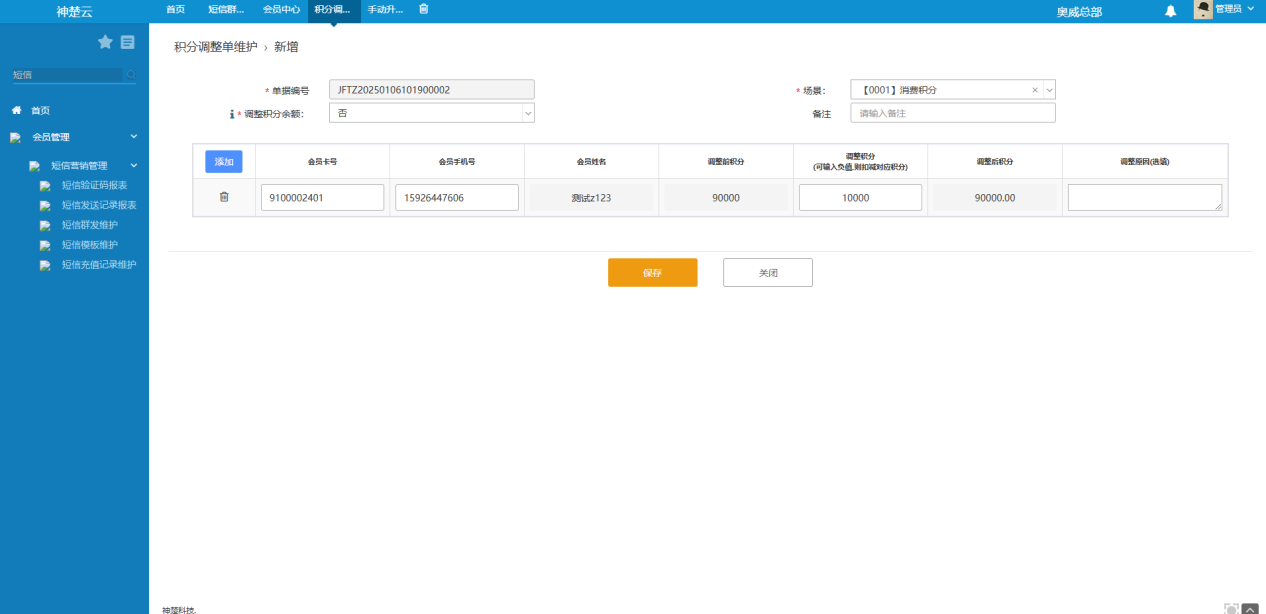Click the member name cell 测试z123

pyautogui.click(x=591, y=197)
